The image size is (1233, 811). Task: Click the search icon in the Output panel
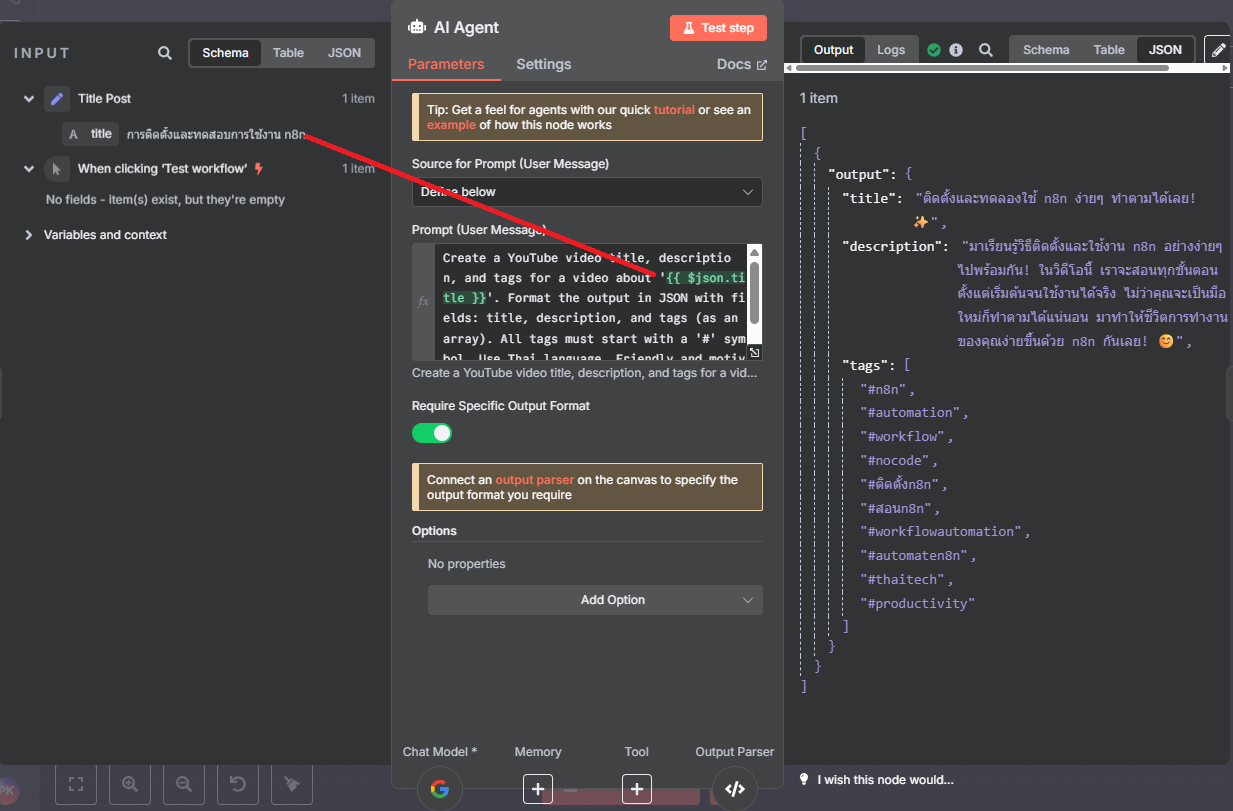point(986,50)
